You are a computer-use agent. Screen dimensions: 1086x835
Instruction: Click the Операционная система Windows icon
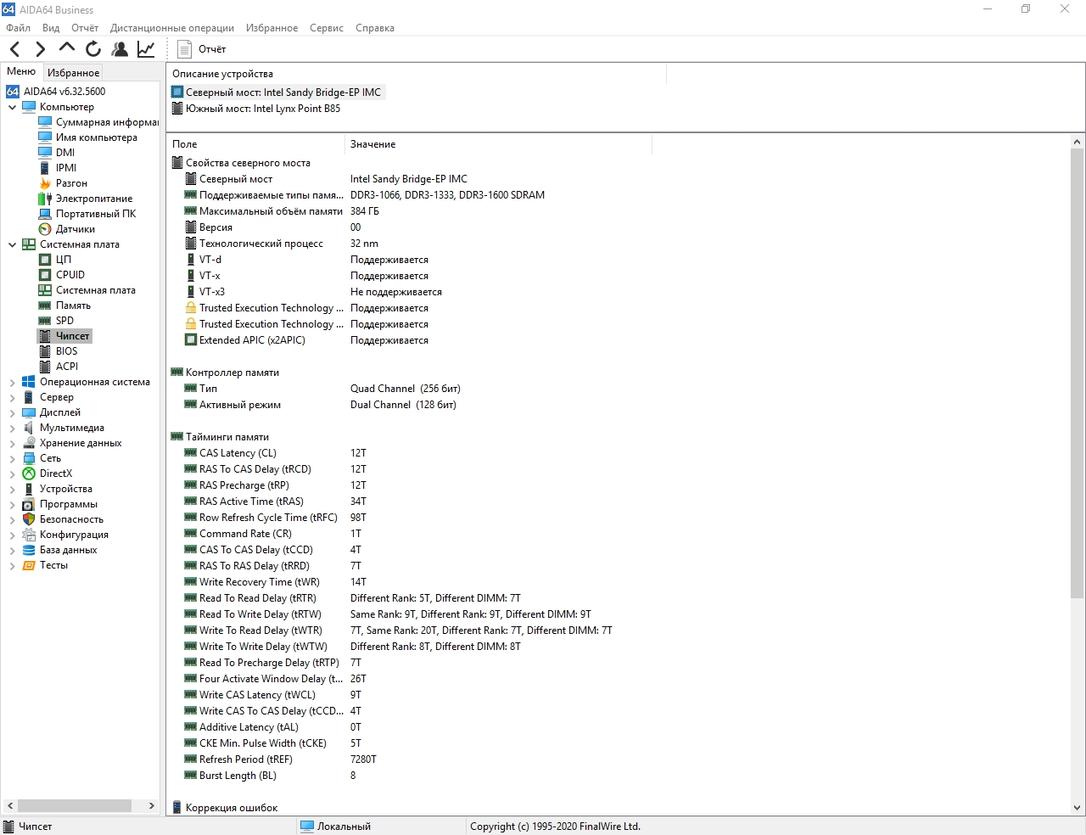(x=28, y=381)
